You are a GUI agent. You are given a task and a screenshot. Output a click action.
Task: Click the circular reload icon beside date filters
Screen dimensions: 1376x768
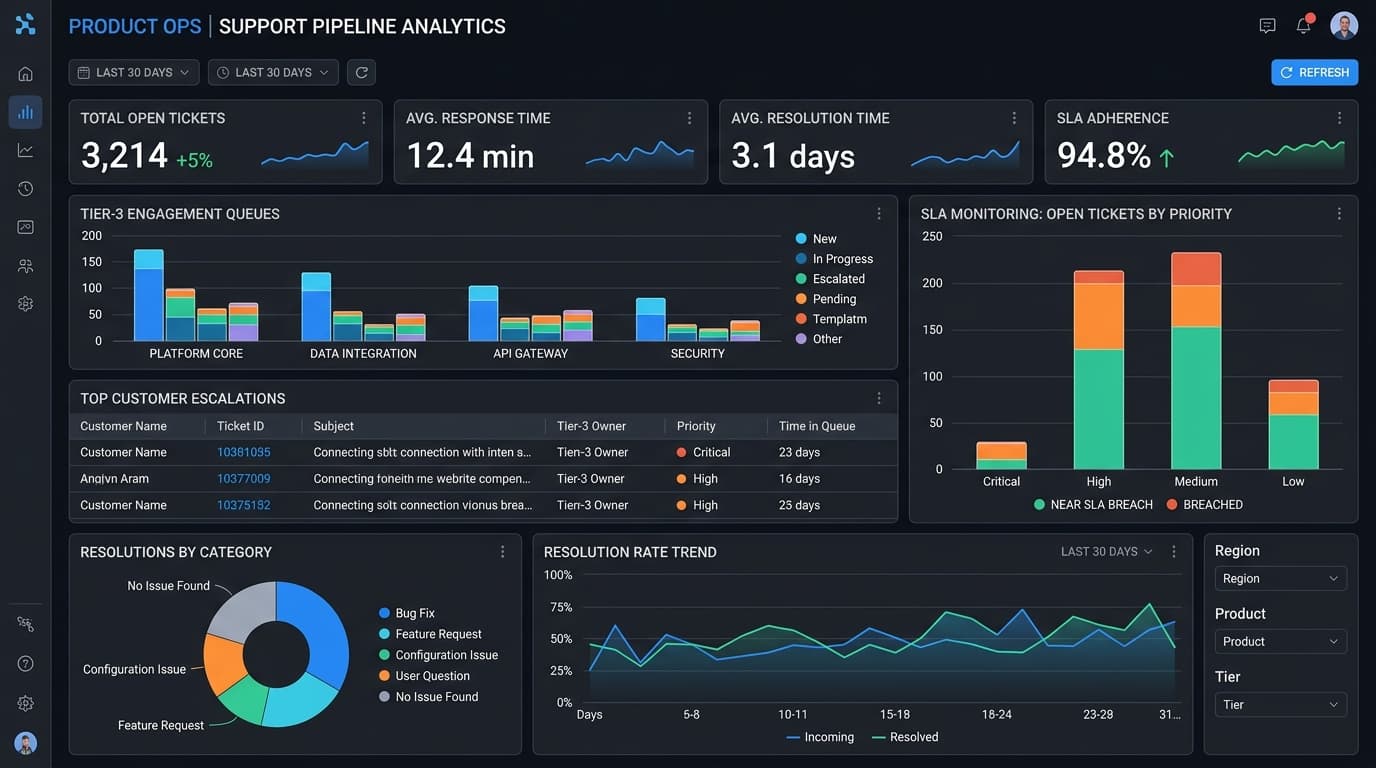(x=362, y=72)
